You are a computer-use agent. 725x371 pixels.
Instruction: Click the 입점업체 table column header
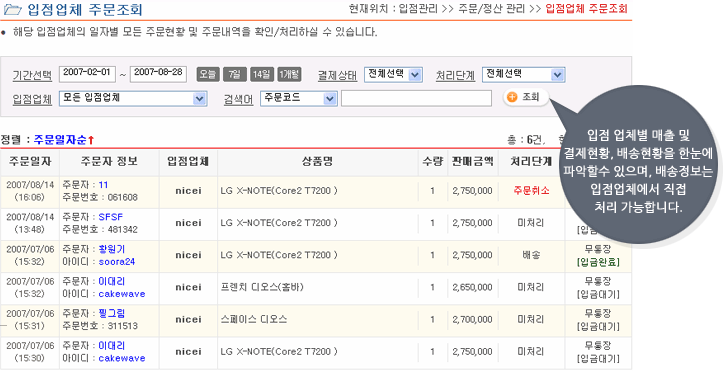(x=188, y=161)
